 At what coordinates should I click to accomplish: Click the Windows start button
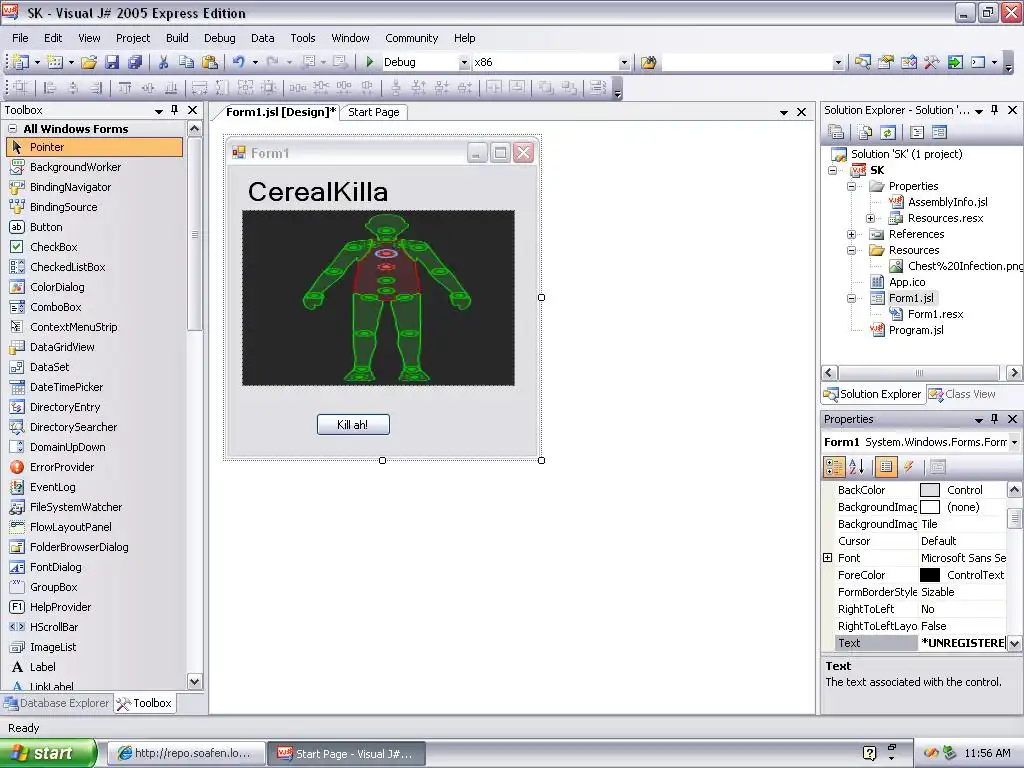click(48, 753)
